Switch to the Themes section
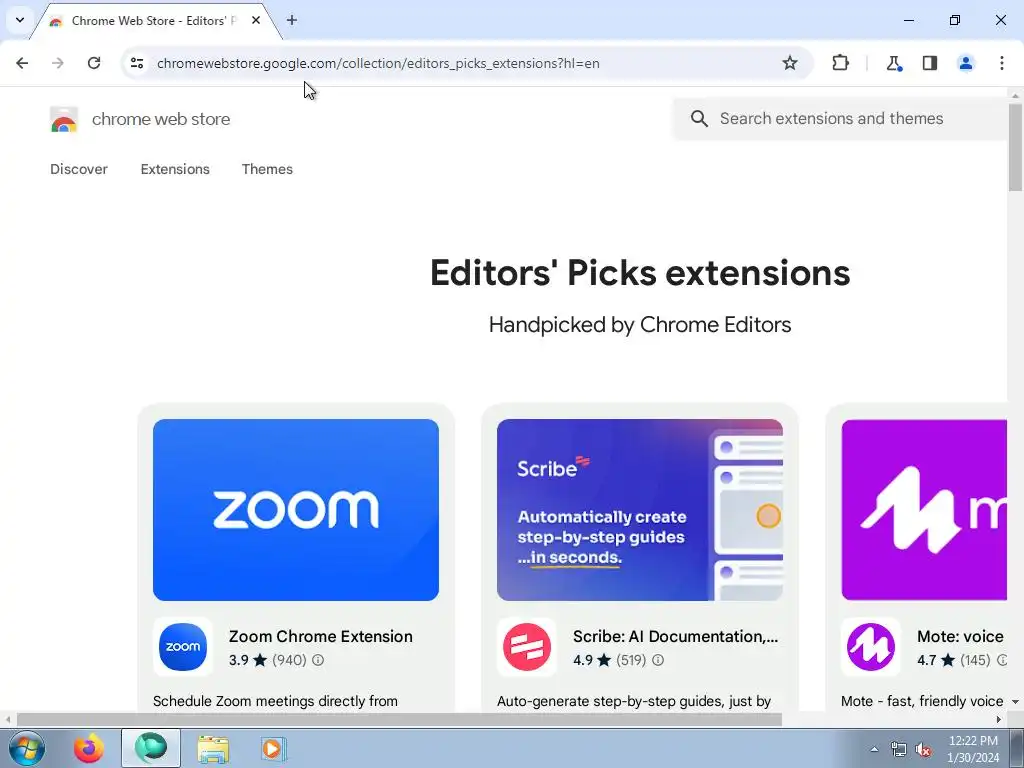This screenshot has height=768, width=1024. coord(267,169)
